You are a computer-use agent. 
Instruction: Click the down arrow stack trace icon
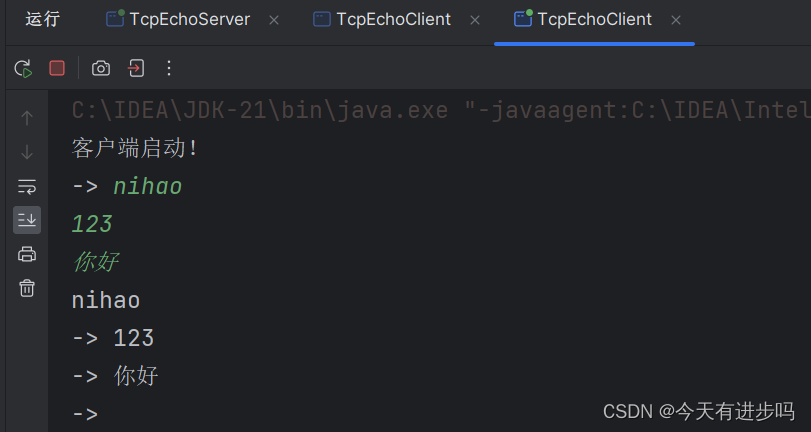click(27, 152)
